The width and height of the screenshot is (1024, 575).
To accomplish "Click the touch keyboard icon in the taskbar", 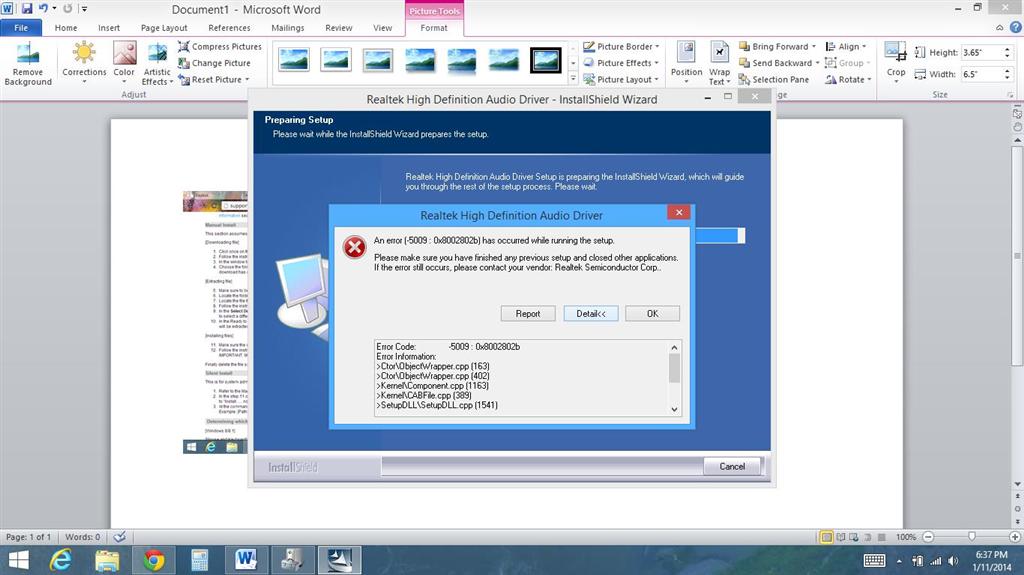I will [874, 561].
